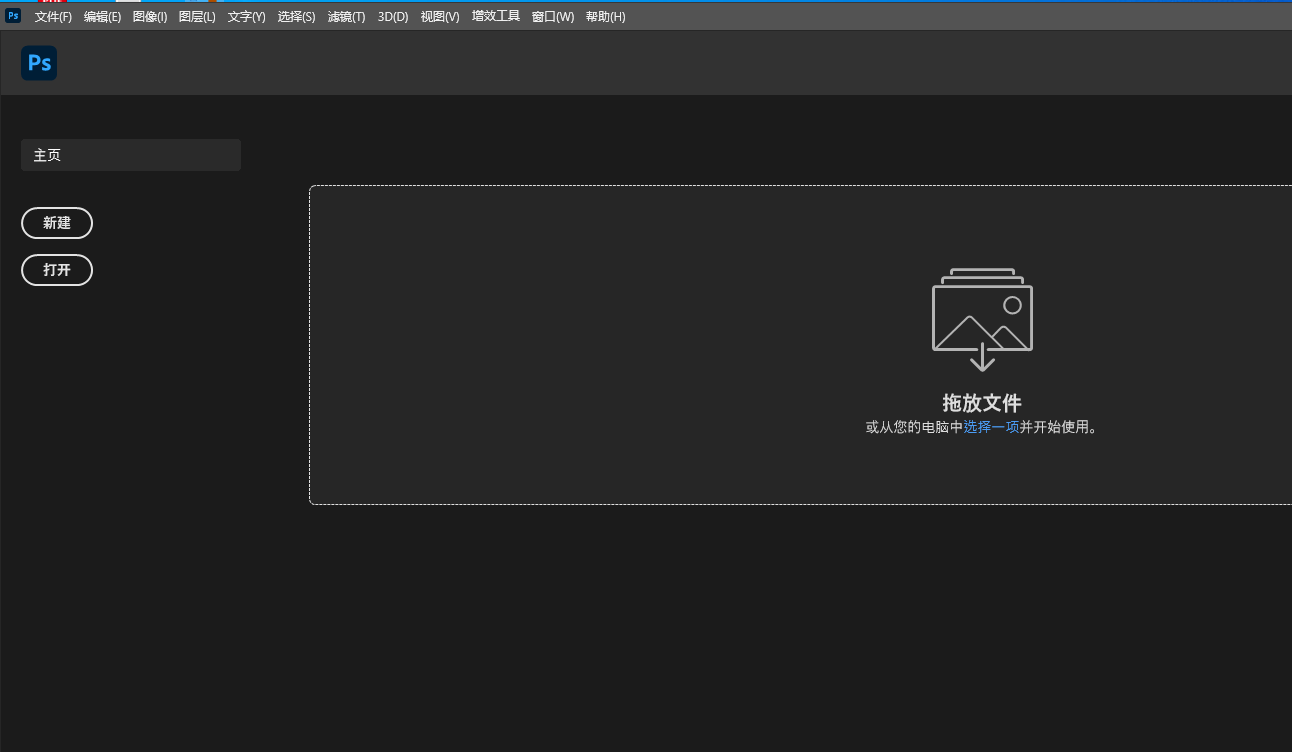The height and width of the screenshot is (752, 1292).
Task: Open the 帮助(H) menu
Action: tap(605, 17)
